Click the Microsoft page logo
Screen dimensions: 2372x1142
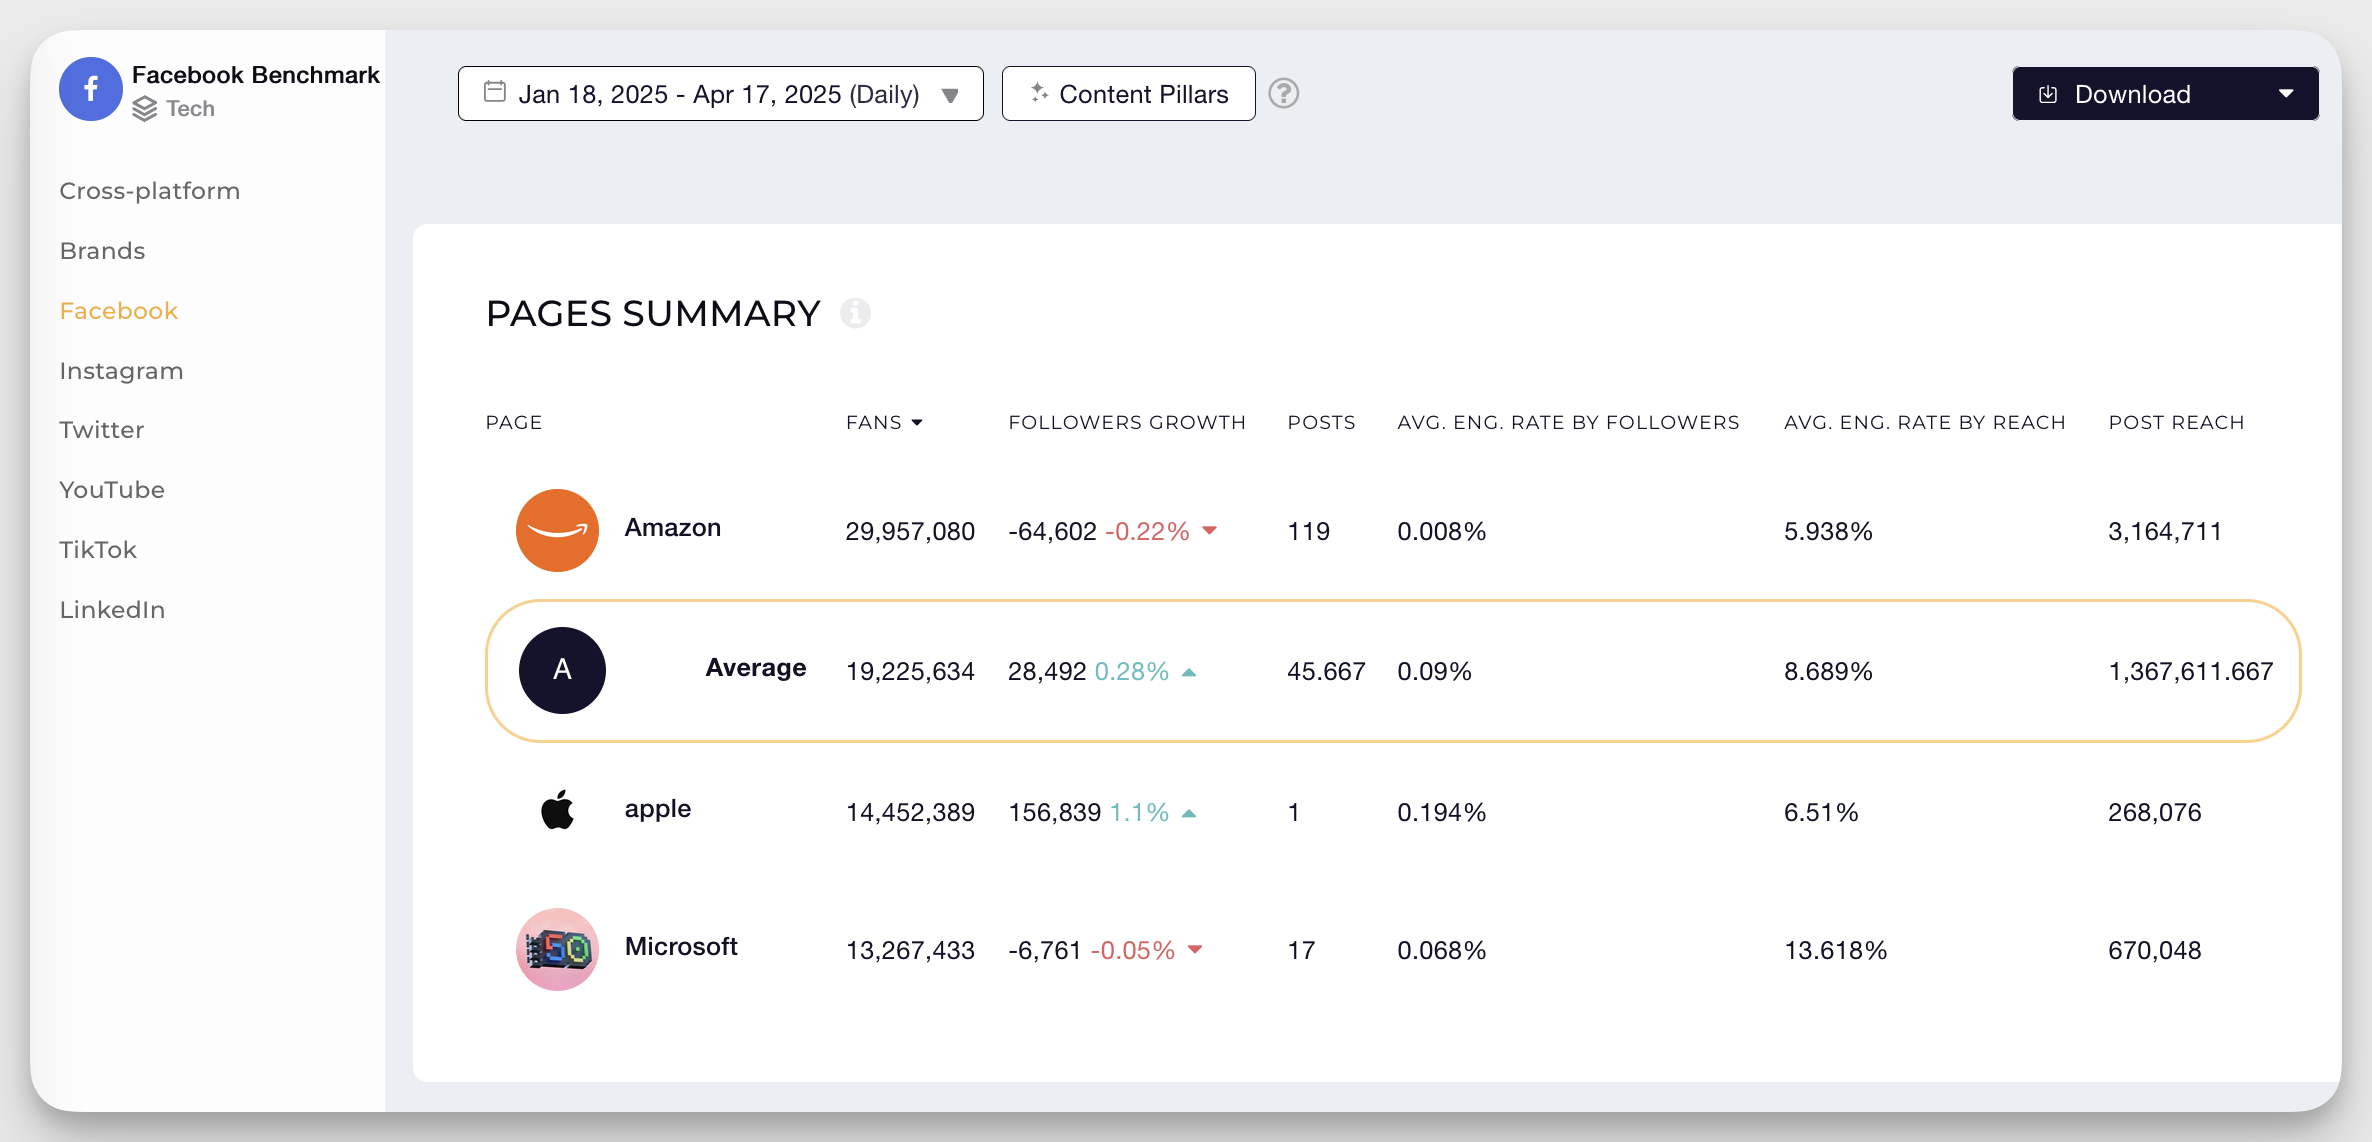pos(557,949)
